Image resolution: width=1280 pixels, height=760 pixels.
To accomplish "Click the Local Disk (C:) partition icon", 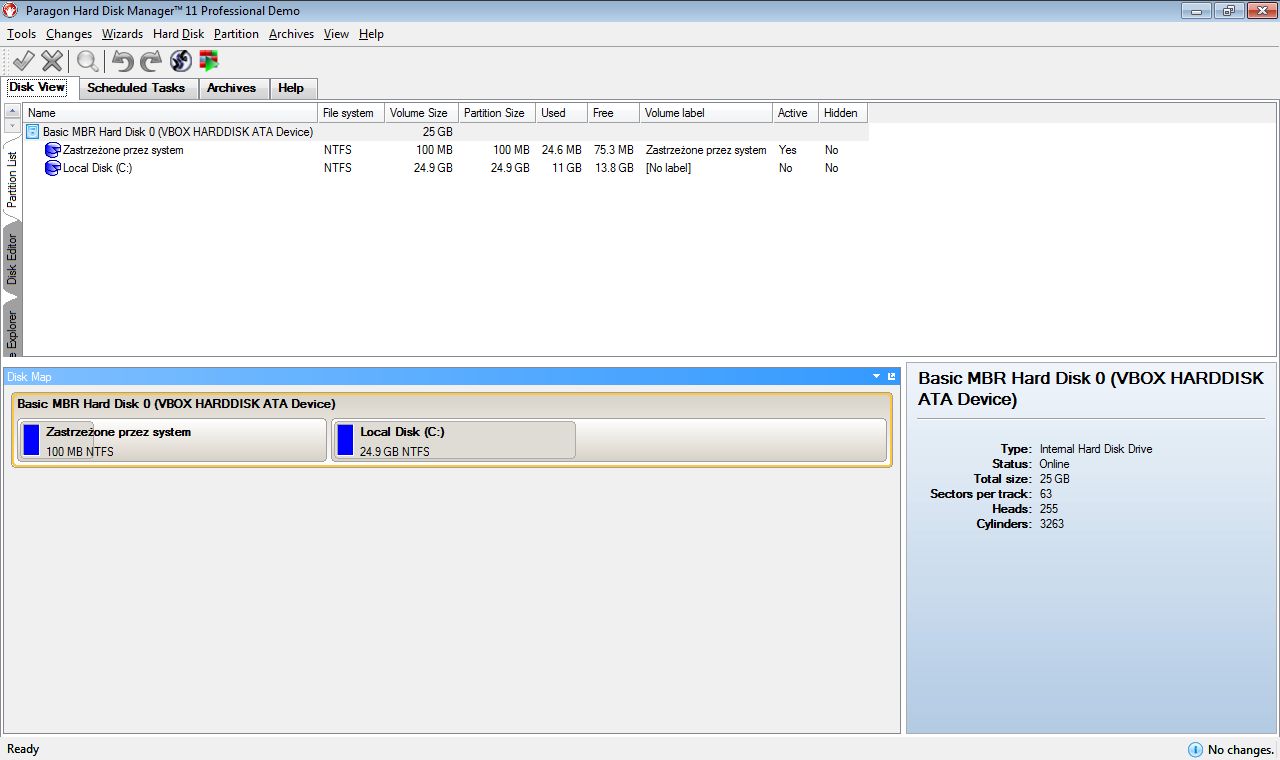I will pos(53,168).
